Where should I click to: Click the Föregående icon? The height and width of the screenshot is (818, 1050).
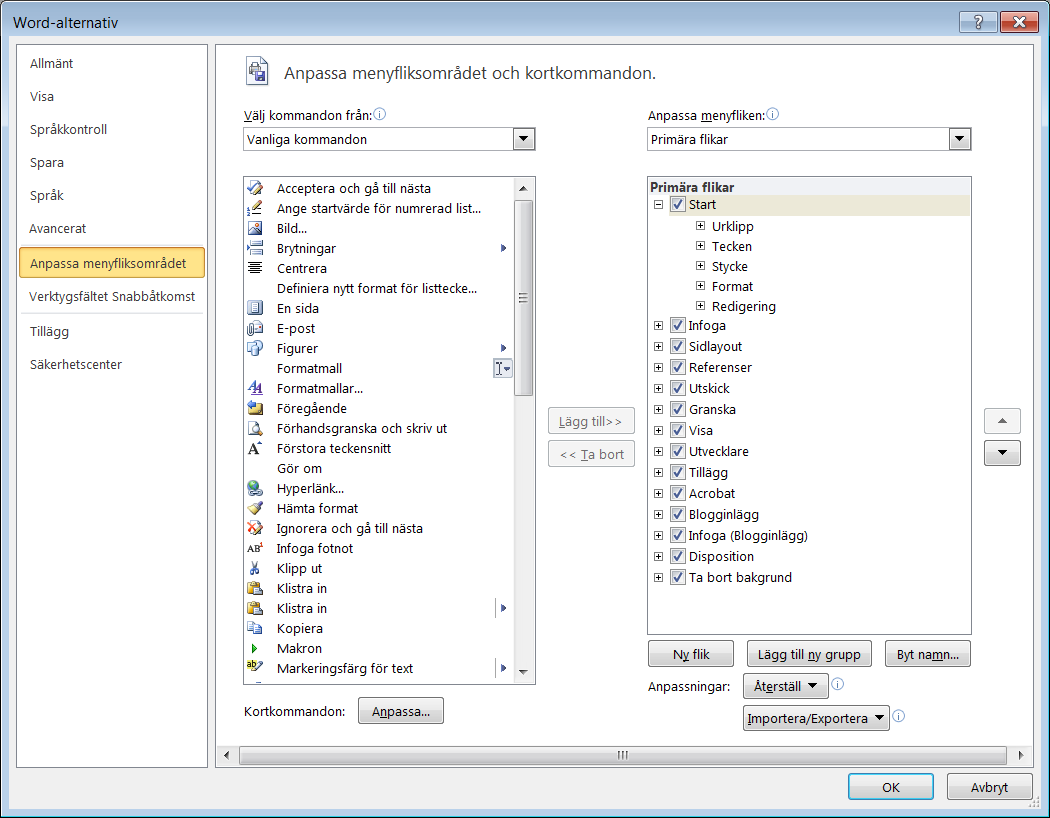tap(255, 408)
